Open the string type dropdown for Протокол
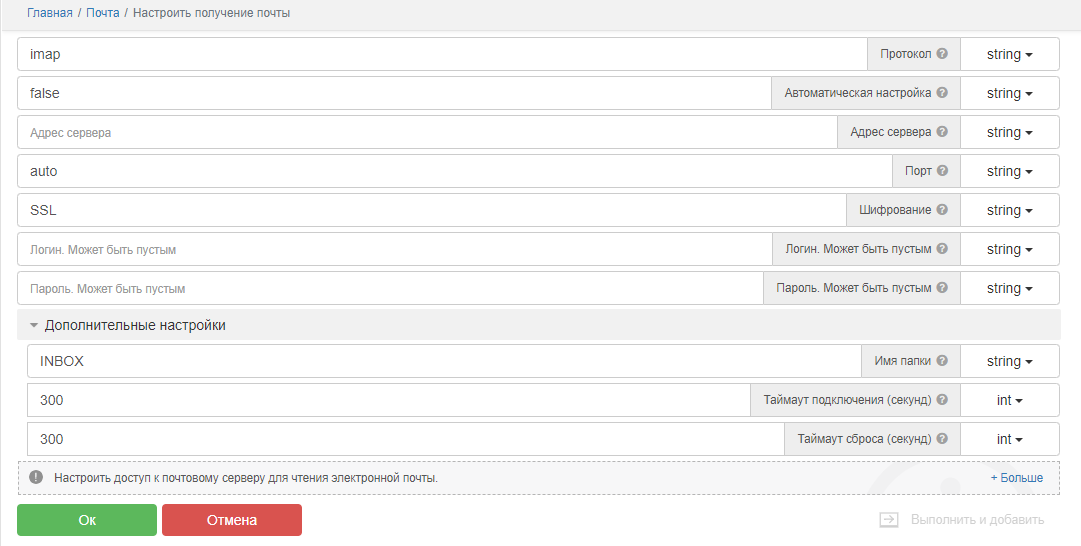 tap(1009, 55)
